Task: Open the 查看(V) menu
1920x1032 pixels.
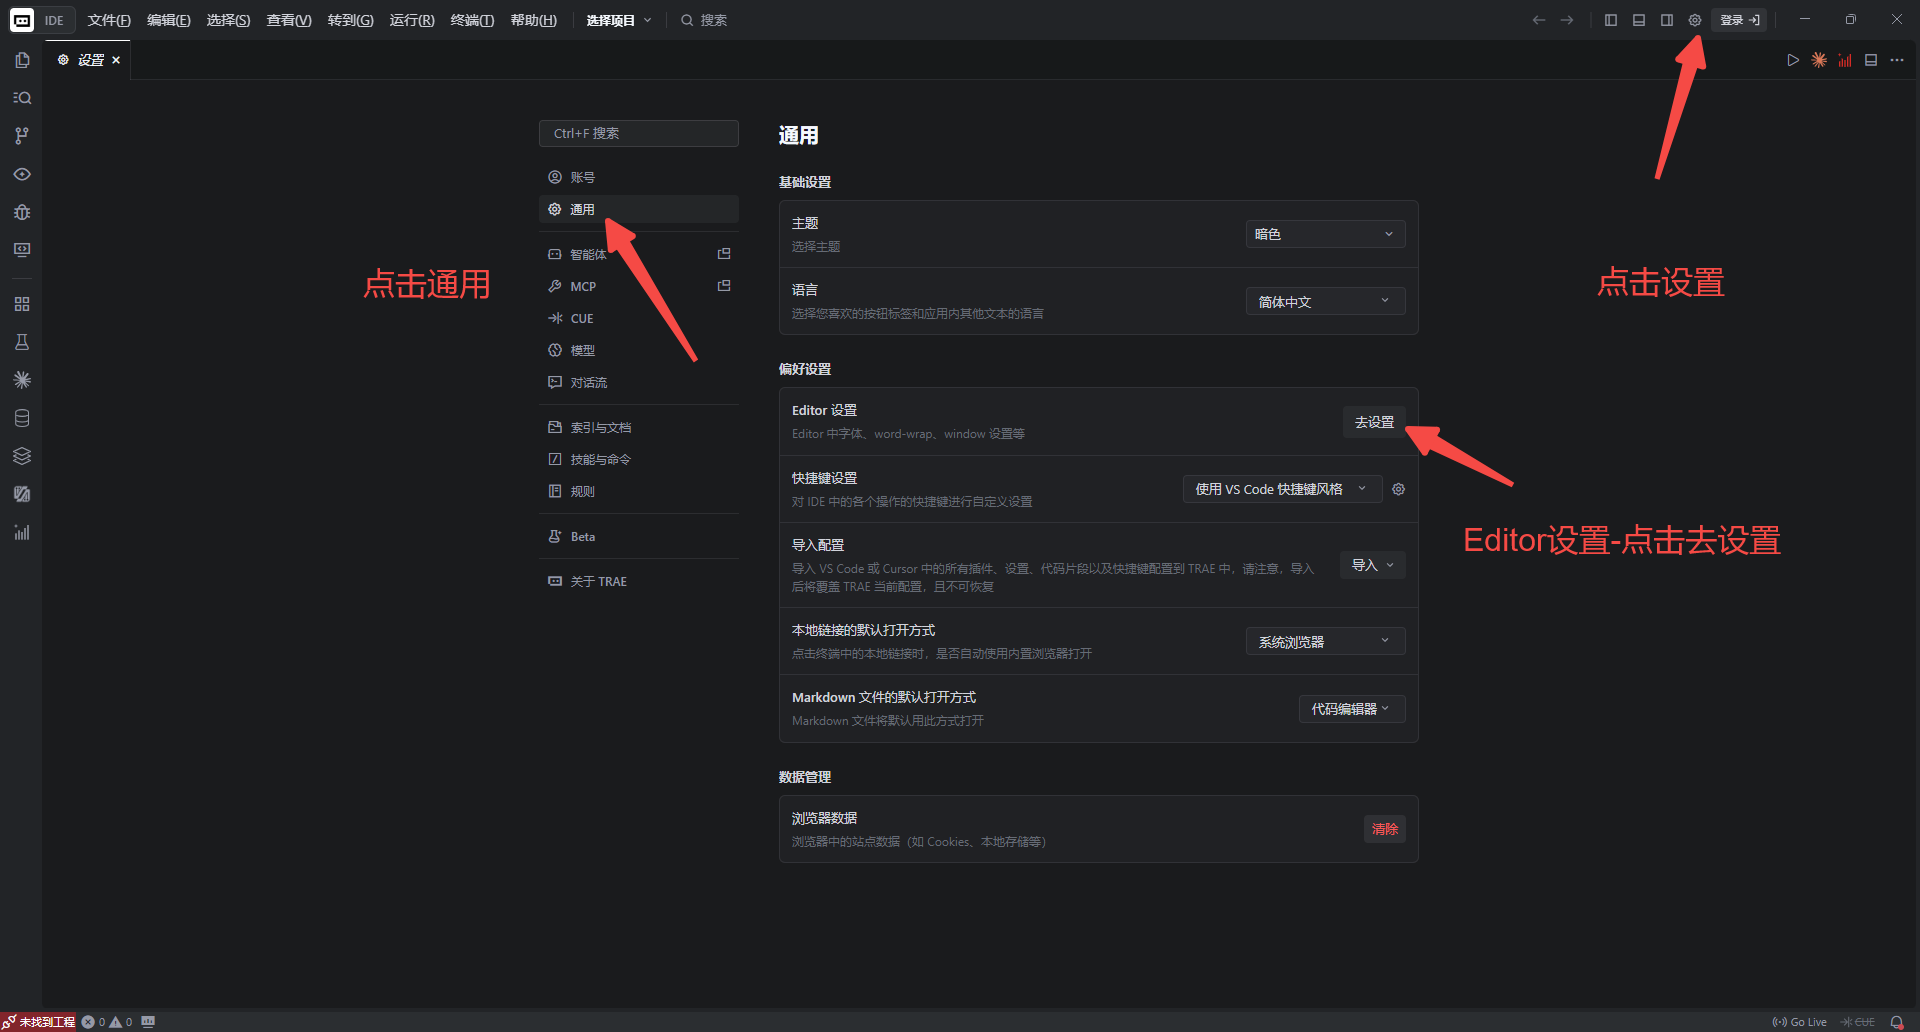Action: 289,20
